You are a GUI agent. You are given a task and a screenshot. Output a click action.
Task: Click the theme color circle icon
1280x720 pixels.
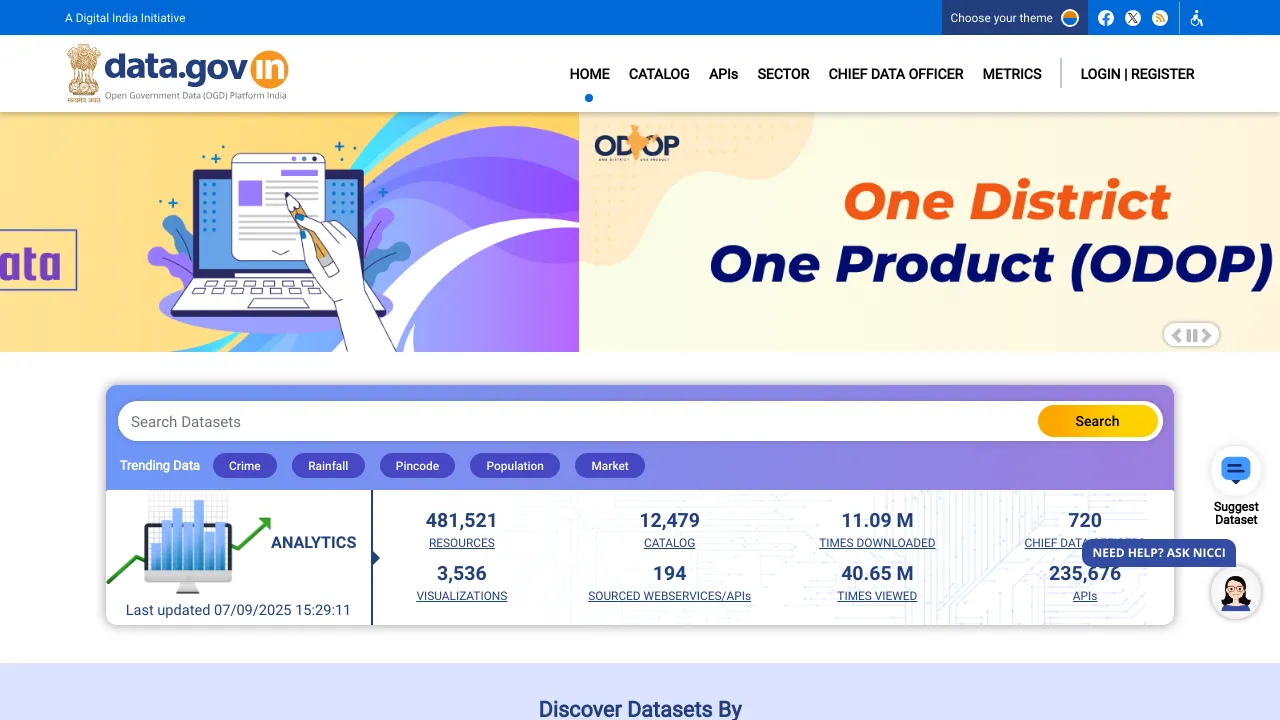tap(1070, 18)
